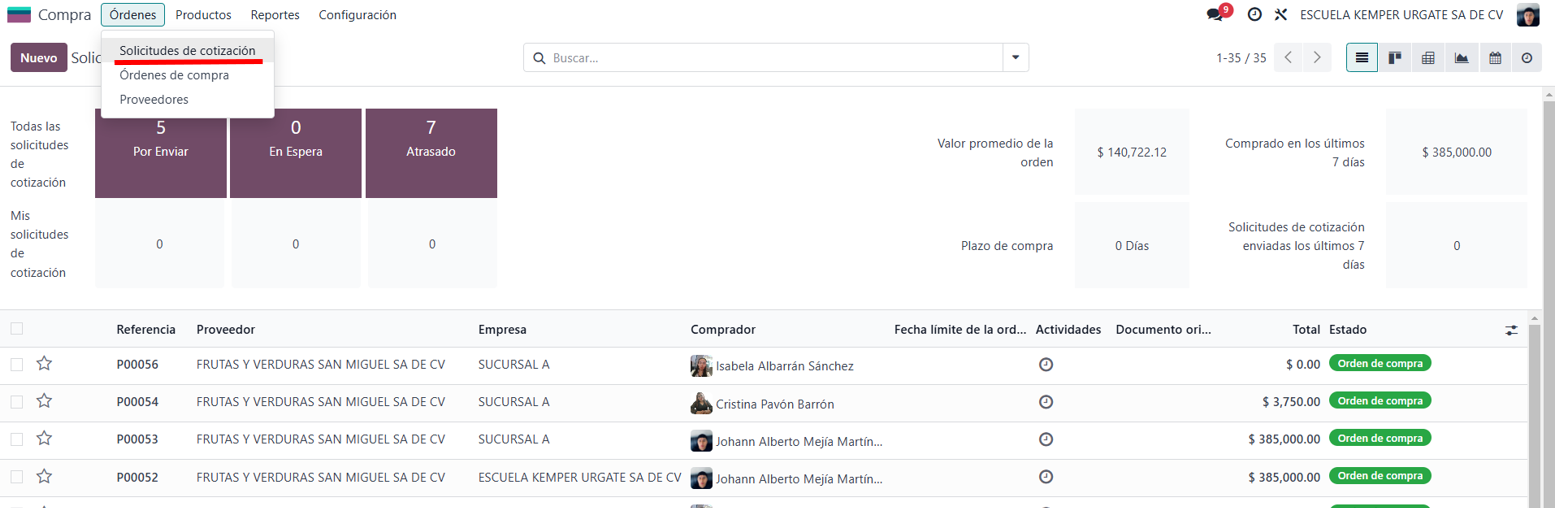Select the checkbox for order P00056
The height and width of the screenshot is (508, 1557).
[17, 365]
